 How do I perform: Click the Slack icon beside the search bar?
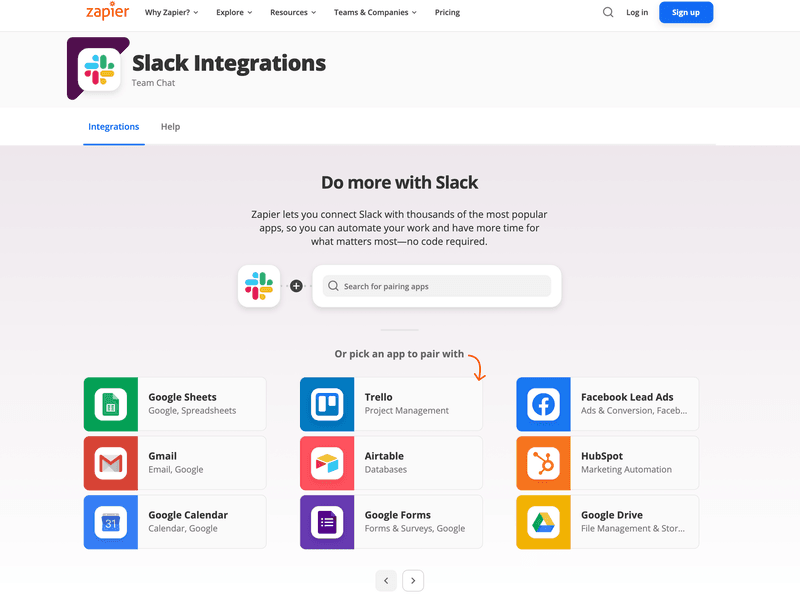[x=259, y=286]
